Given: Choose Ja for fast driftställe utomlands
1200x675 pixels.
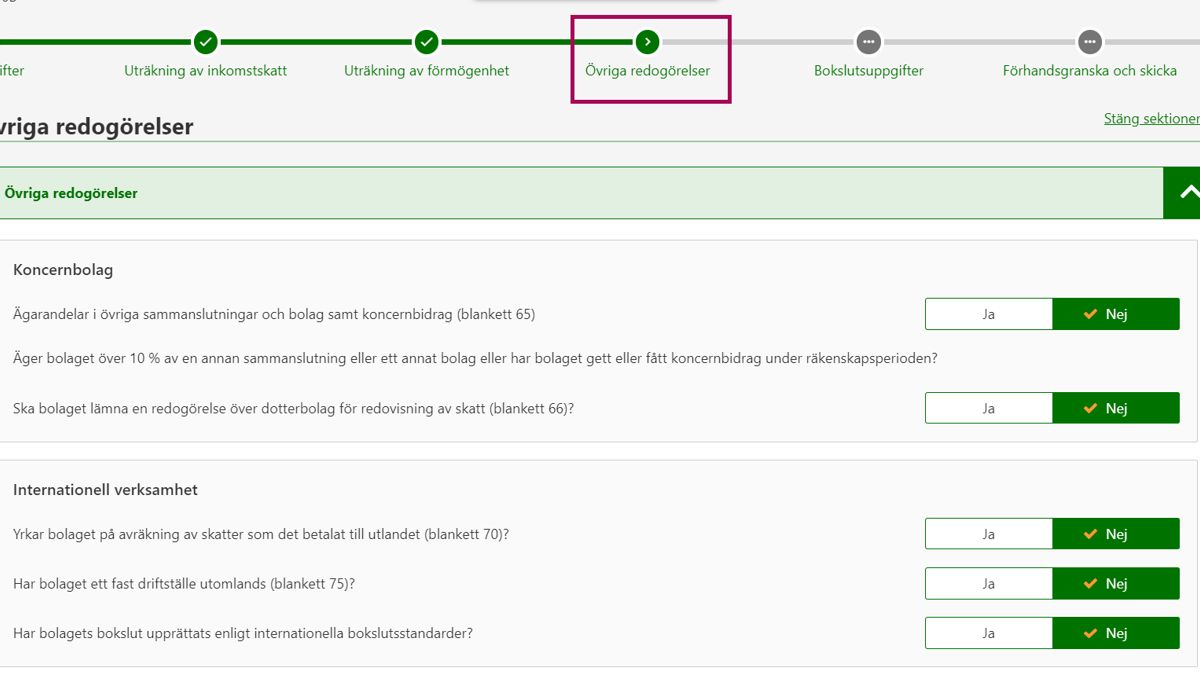Looking at the screenshot, I should 988,584.
